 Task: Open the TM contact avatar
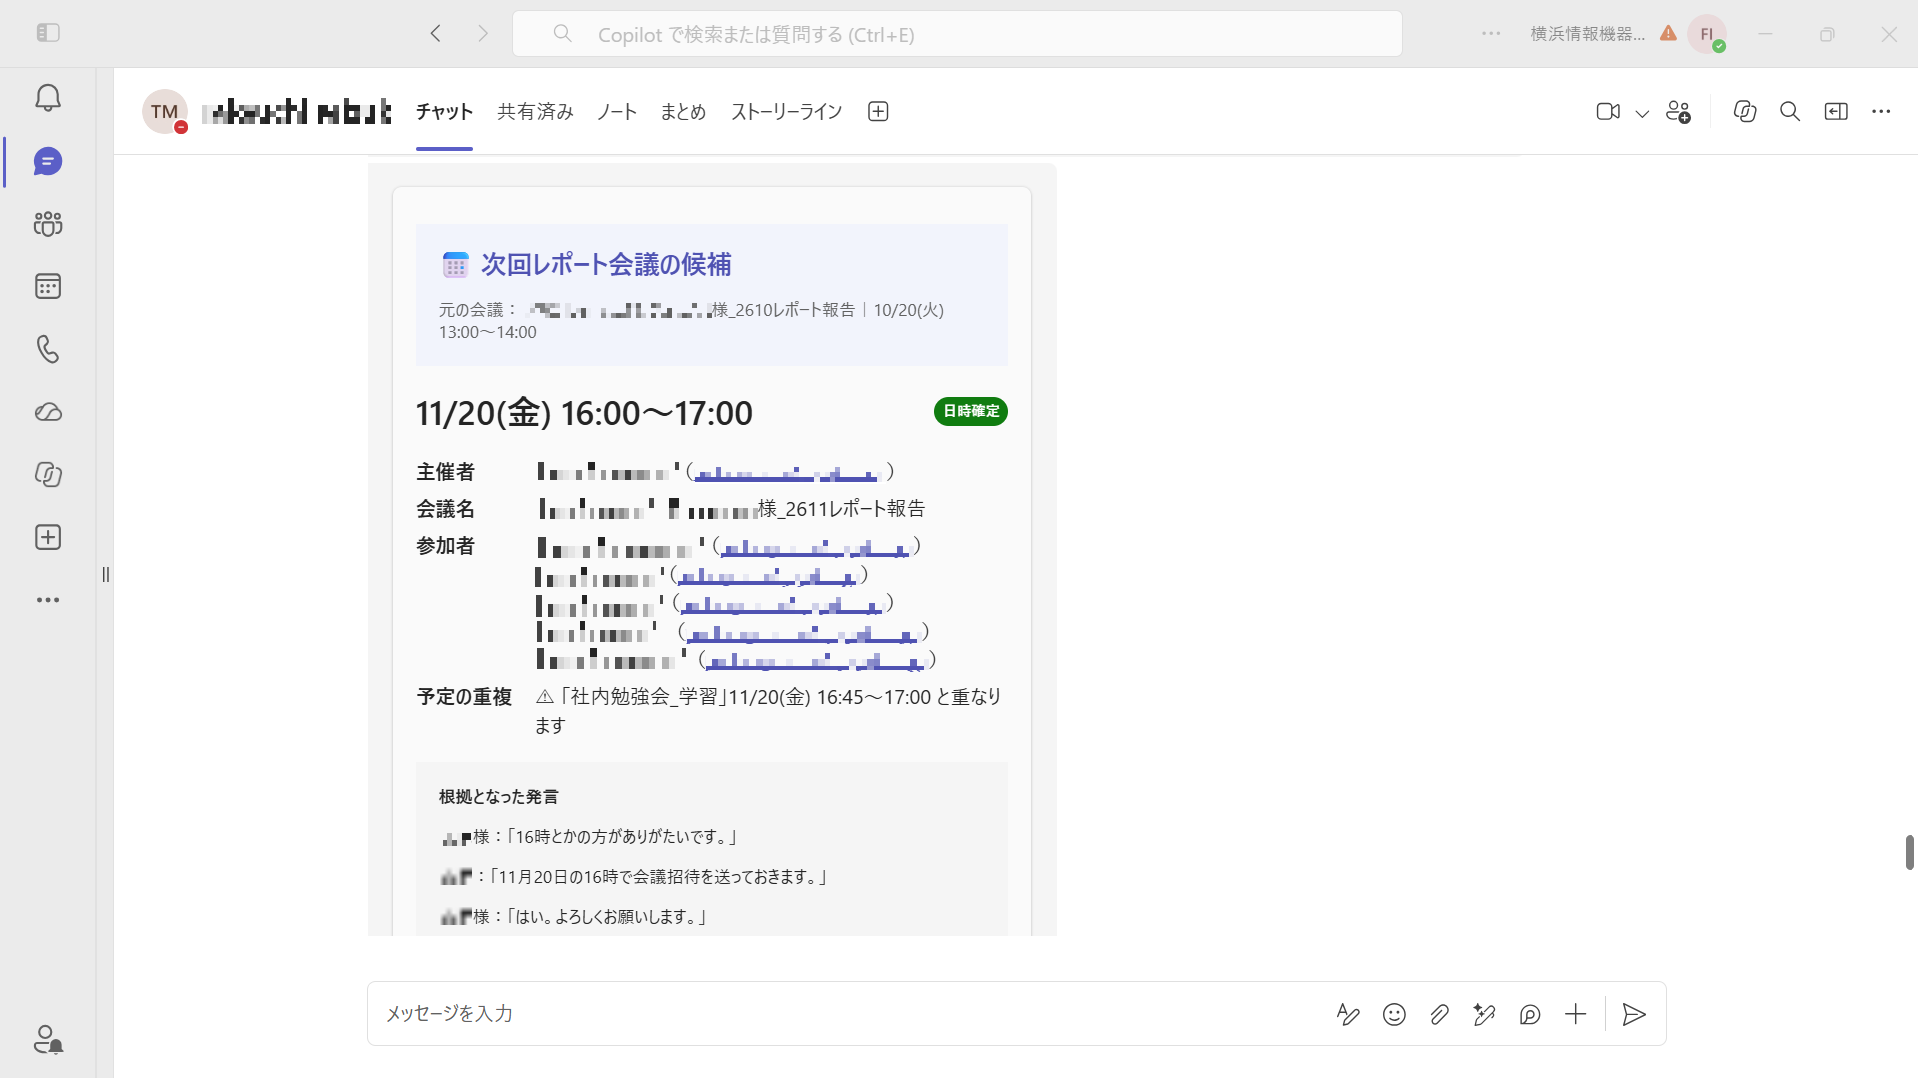165,112
